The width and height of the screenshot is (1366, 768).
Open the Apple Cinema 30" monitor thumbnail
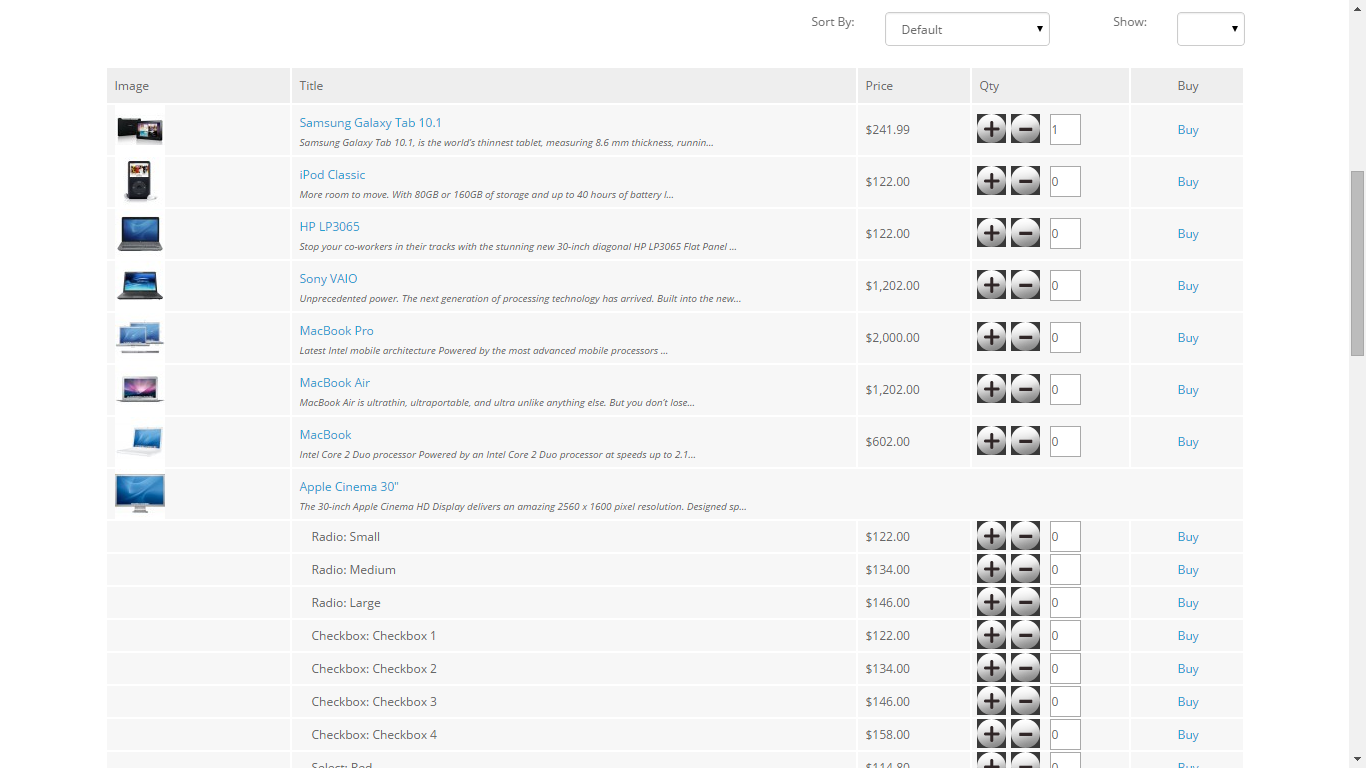click(x=140, y=494)
